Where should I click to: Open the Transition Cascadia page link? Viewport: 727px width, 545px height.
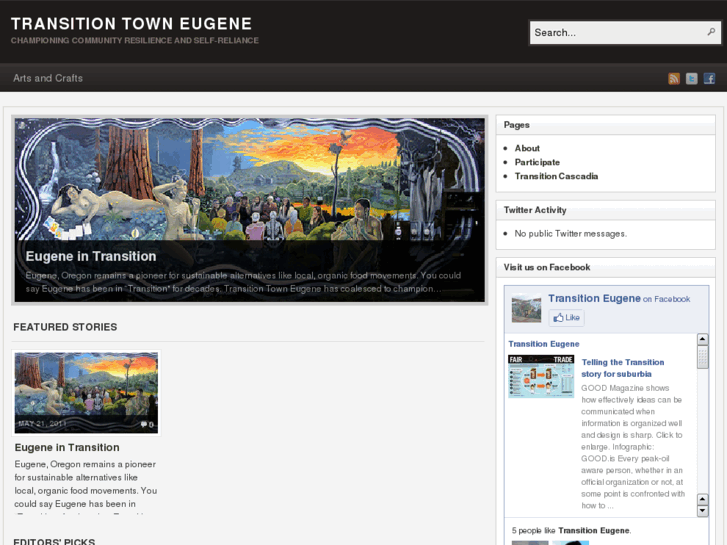click(556, 176)
